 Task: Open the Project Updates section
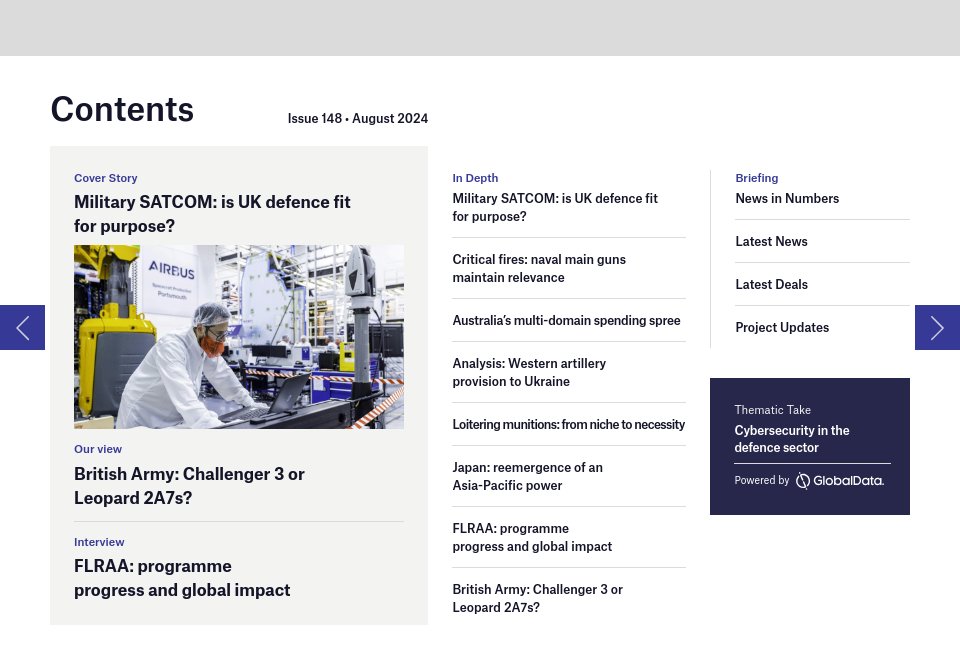pyautogui.click(x=782, y=327)
